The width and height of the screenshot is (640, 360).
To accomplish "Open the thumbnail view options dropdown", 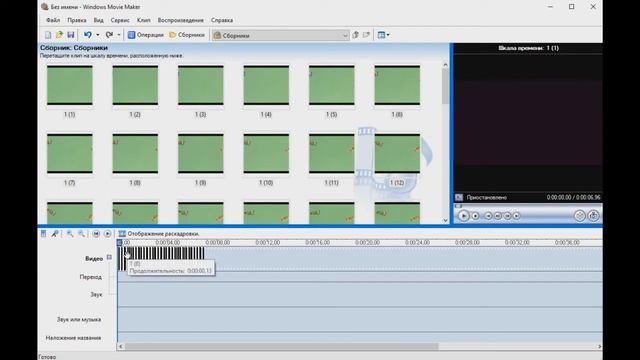I will (x=383, y=35).
